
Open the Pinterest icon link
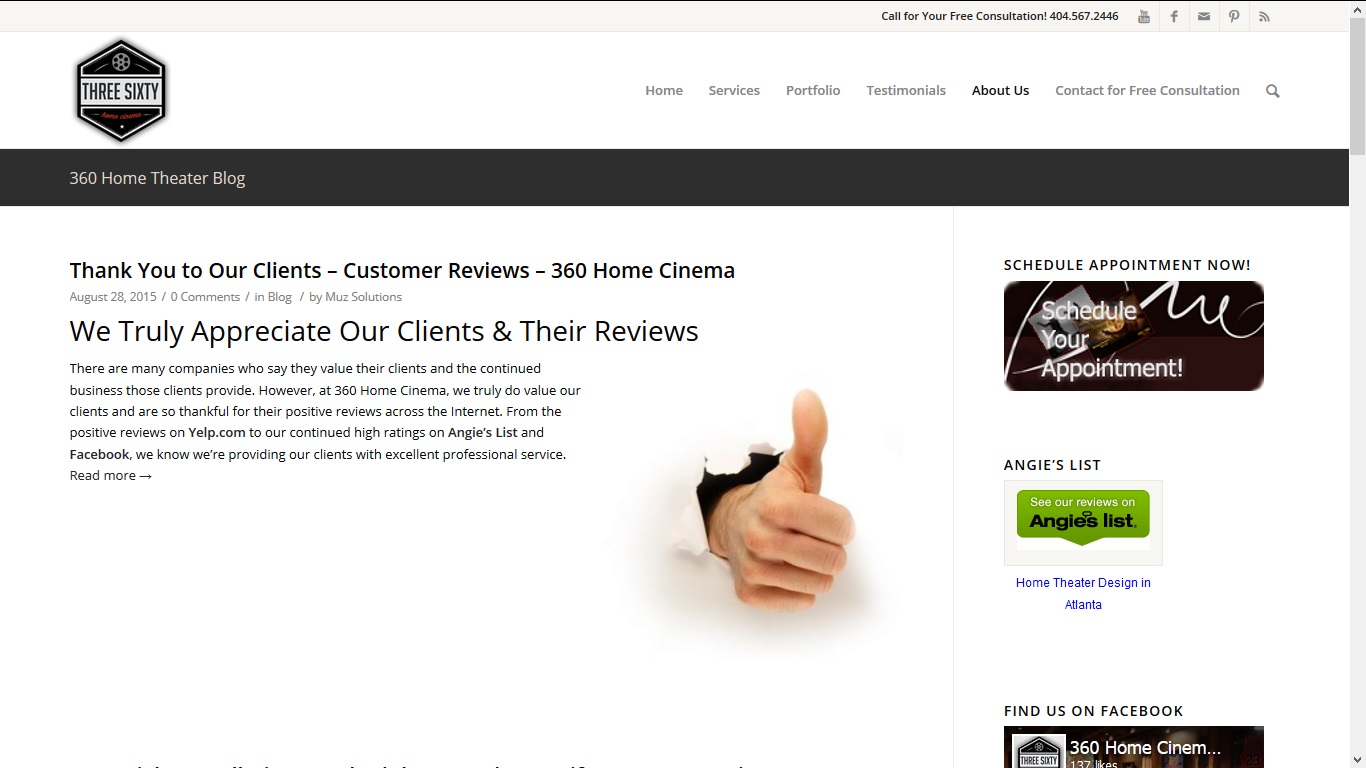pos(1234,16)
